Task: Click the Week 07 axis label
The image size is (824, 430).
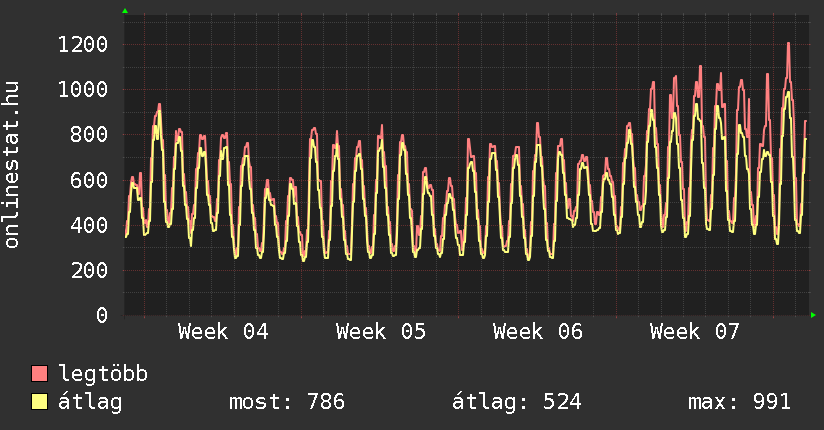Action: click(x=695, y=331)
